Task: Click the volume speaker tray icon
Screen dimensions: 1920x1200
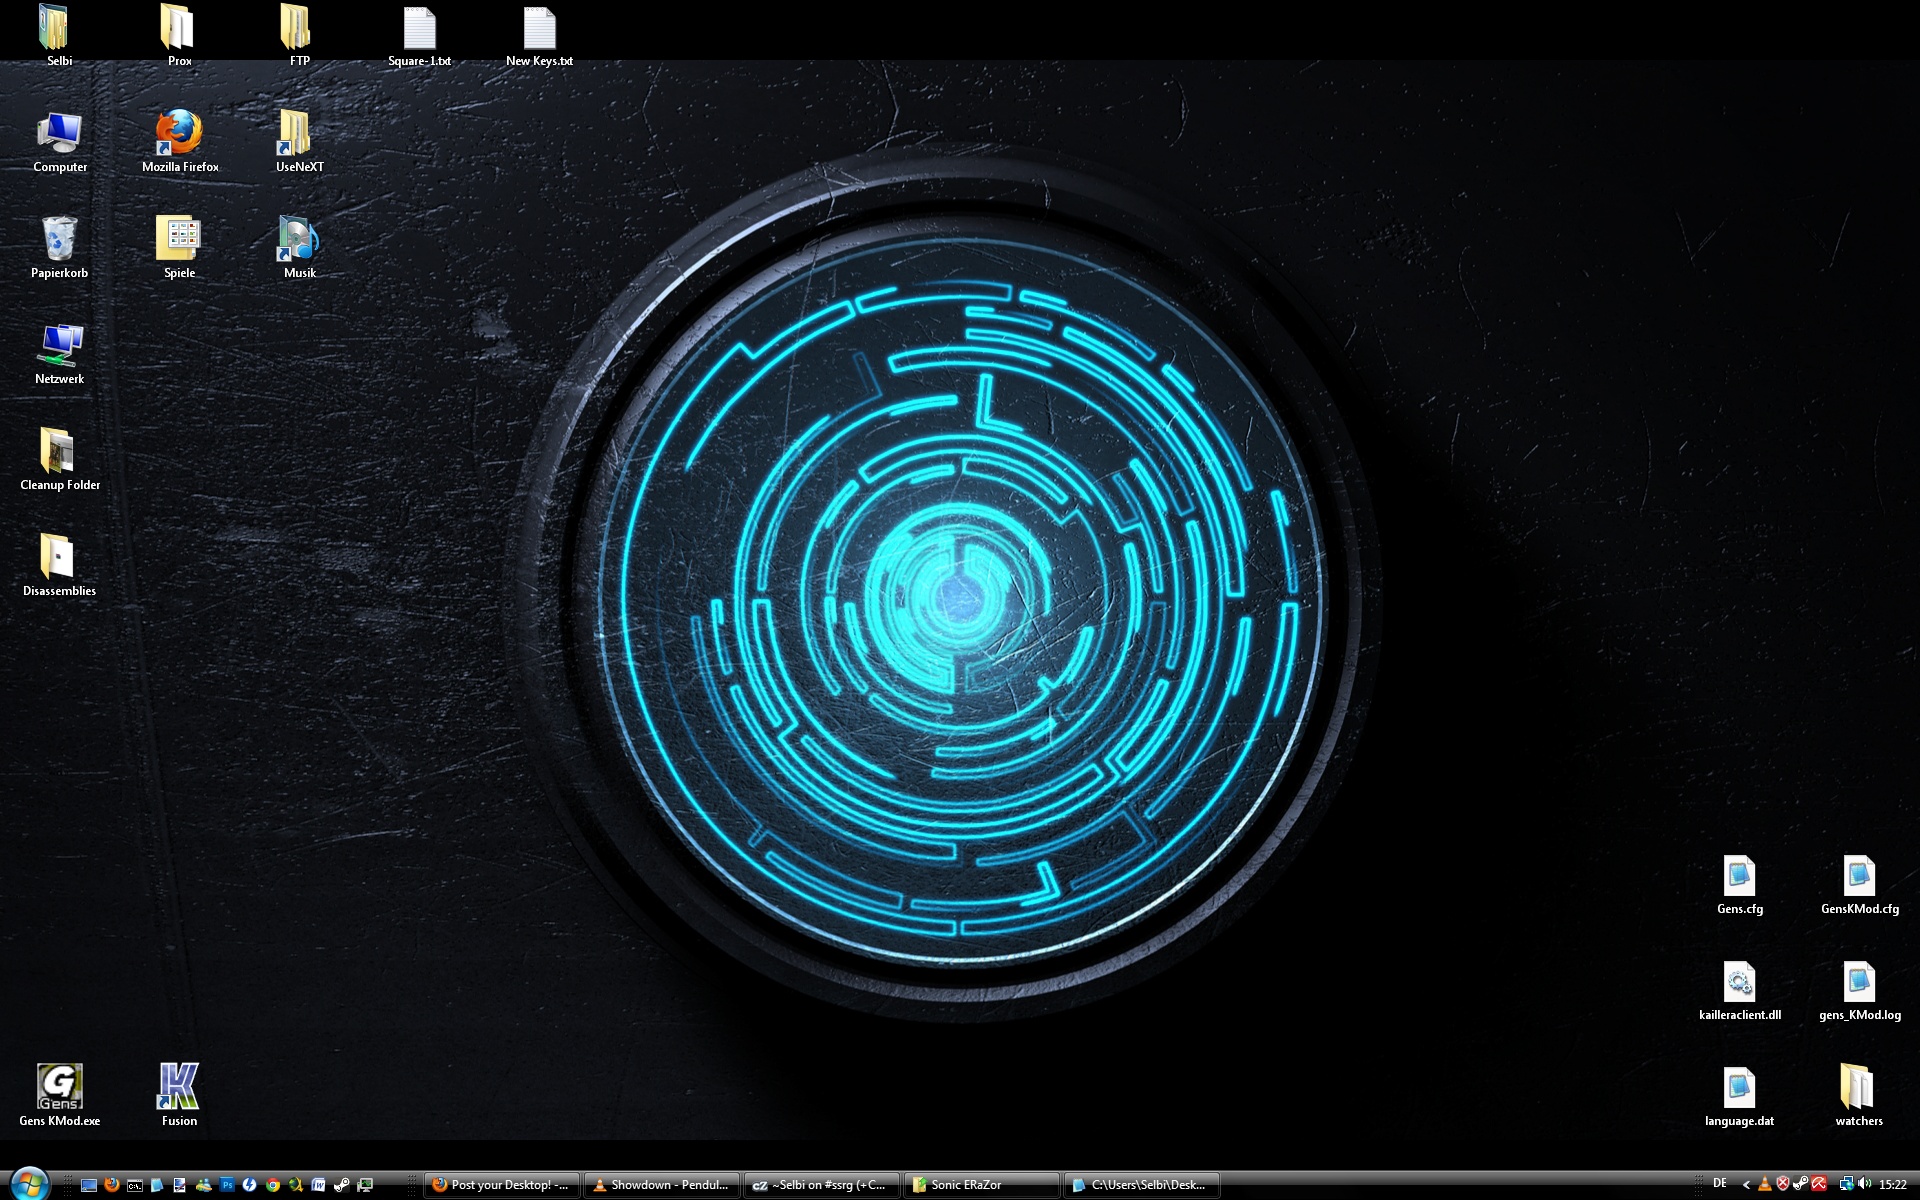Action: [x=1865, y=1184]
